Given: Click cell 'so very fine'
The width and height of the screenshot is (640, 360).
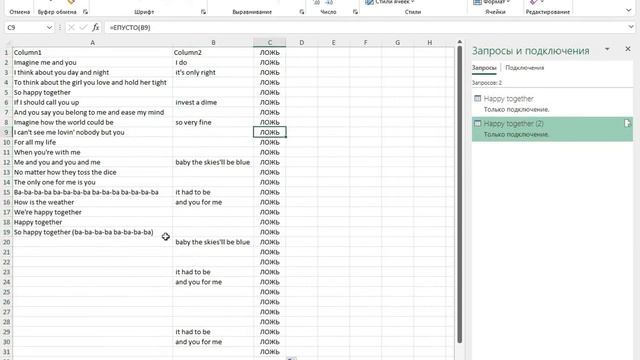Looking at the screenshot, I should point(213,122).
